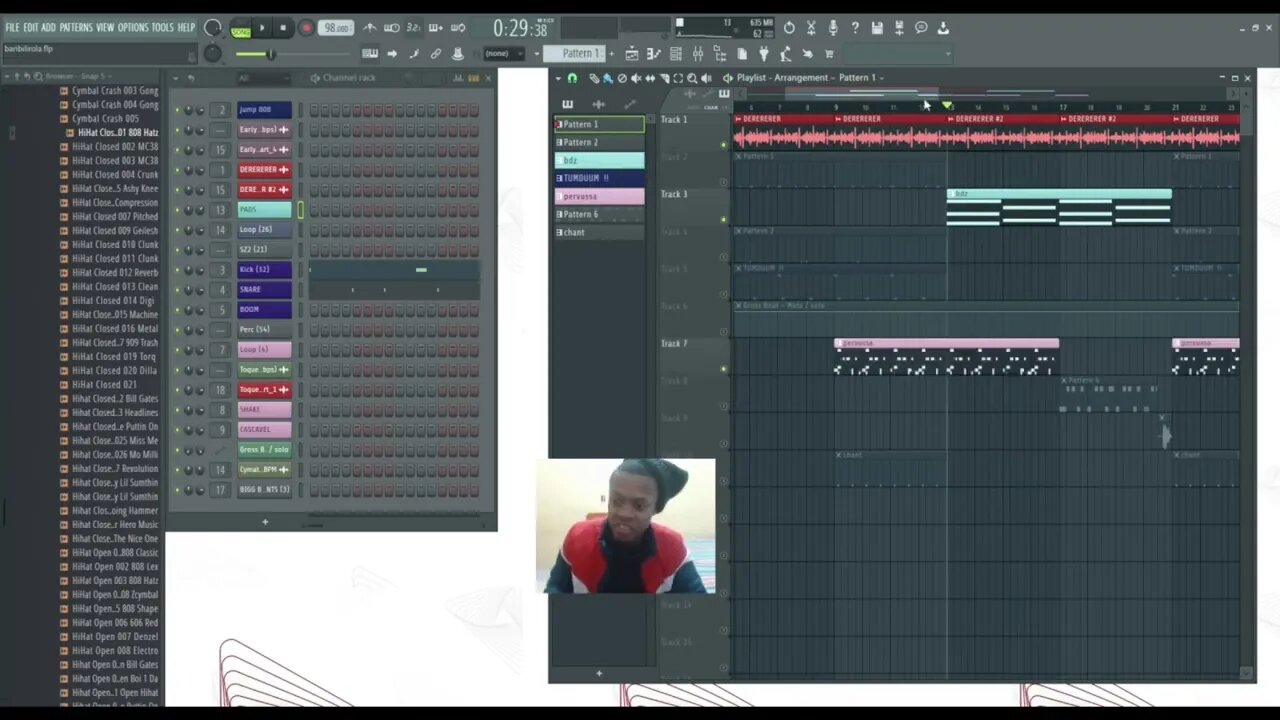Open the audio editor scissors icon
Viewport: 1280px width, 720px height.
pos(811,28)
